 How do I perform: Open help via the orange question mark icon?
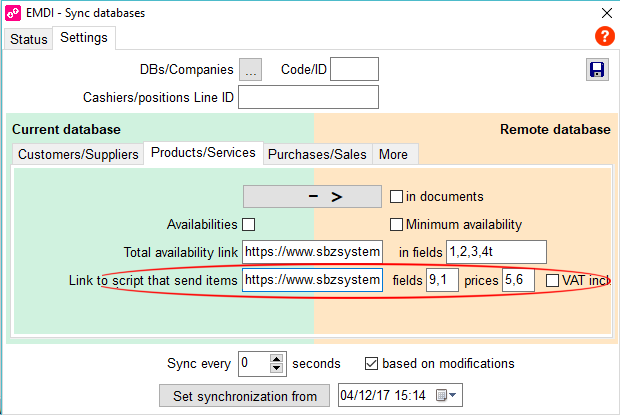click(605, 36)
